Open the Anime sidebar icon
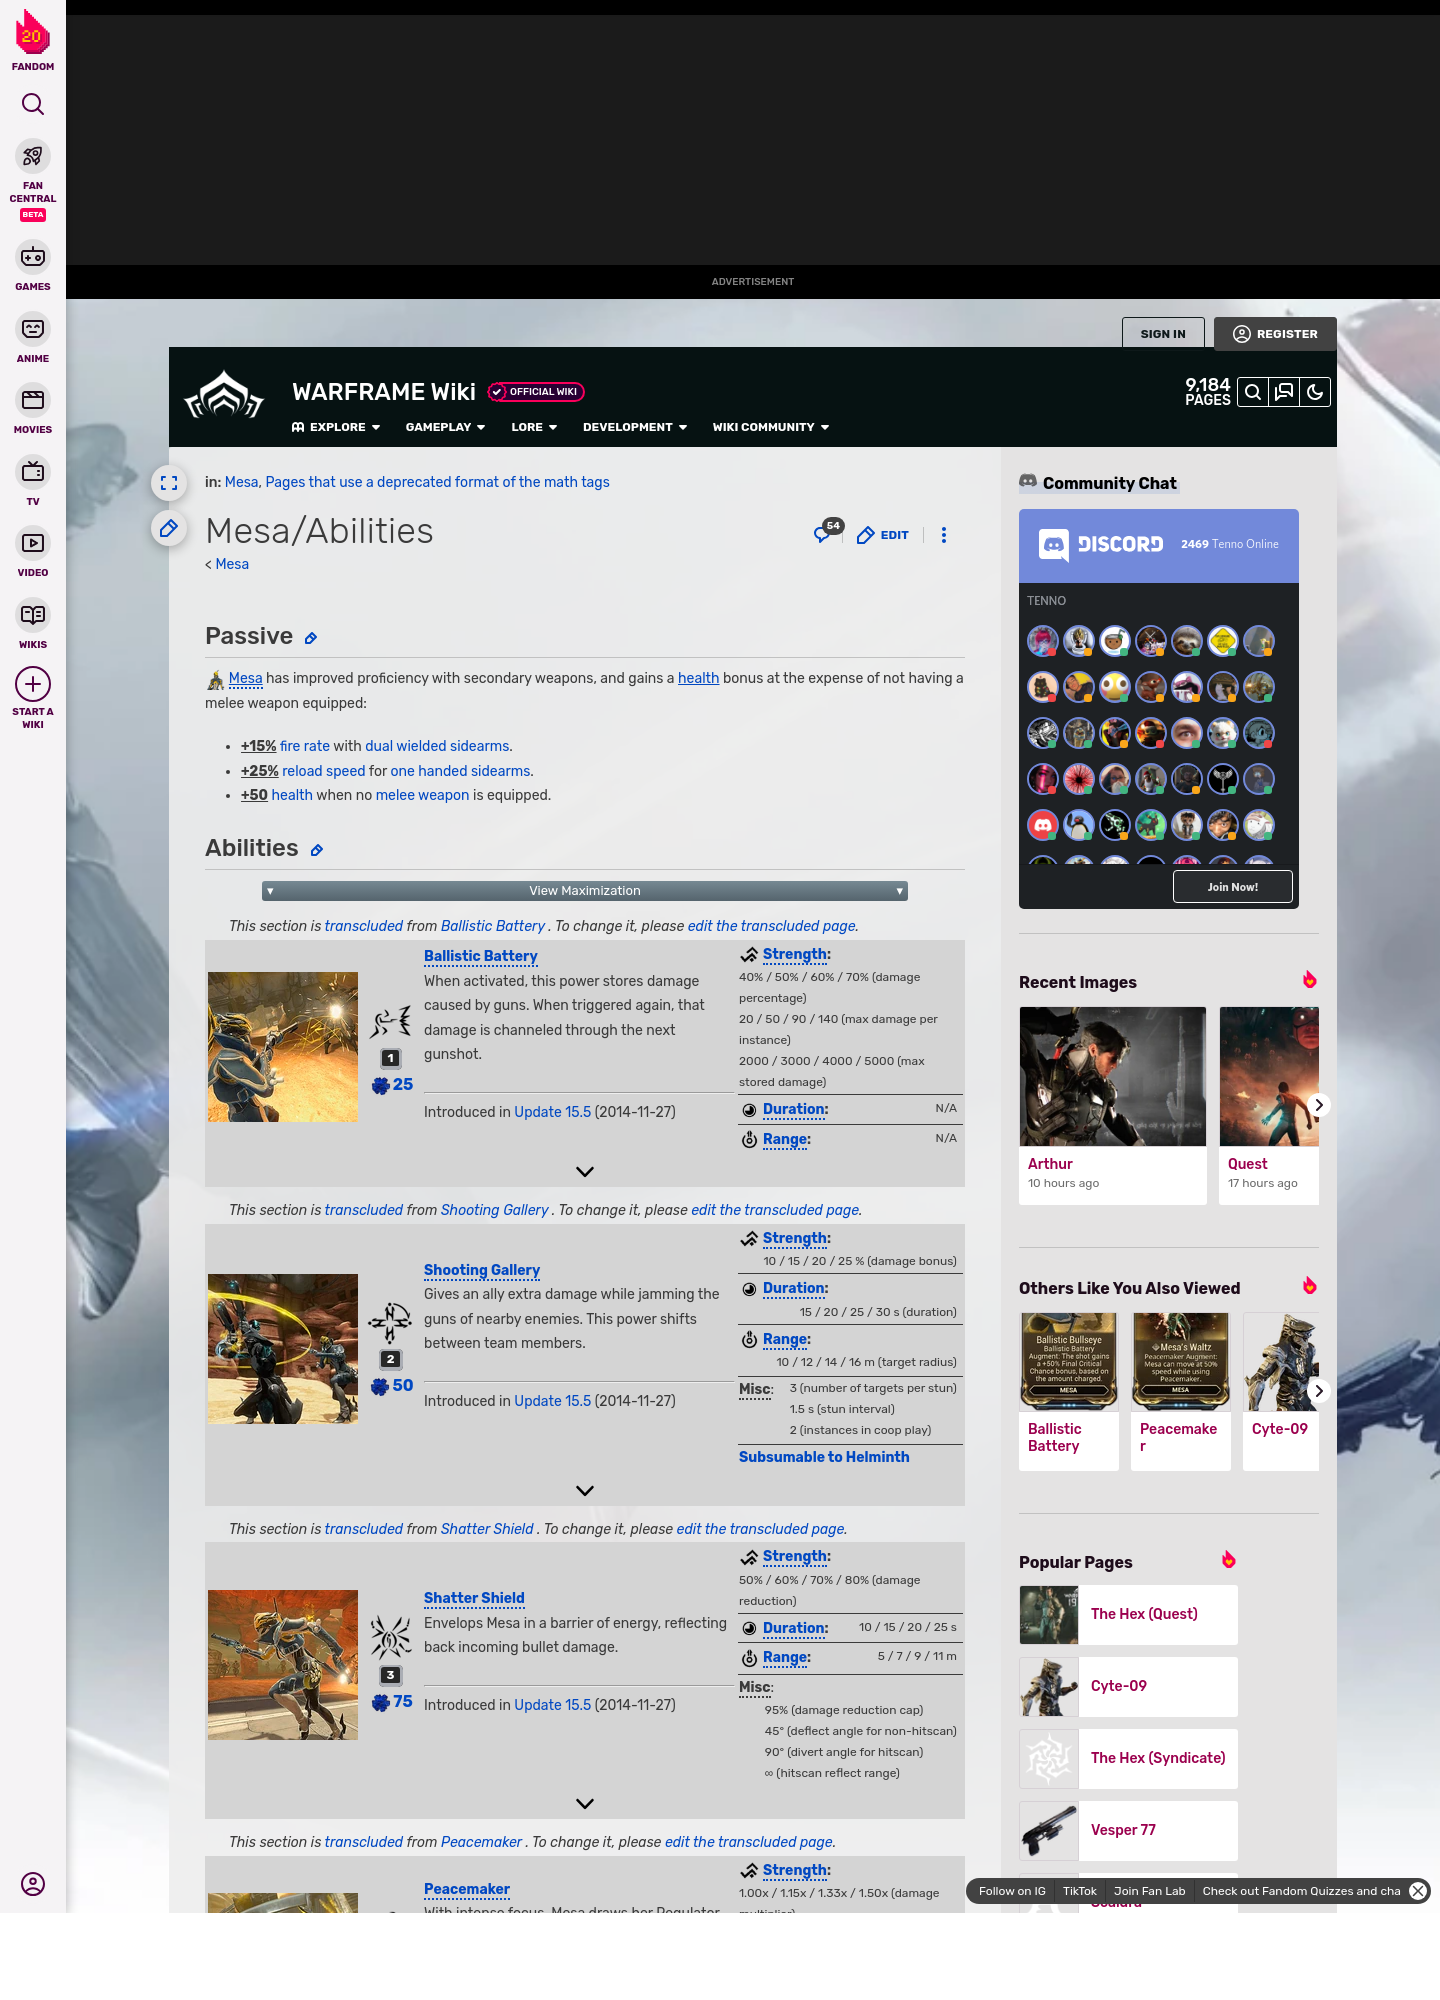The height and width of the screenshot is (2000, 1440). click(x=33, y=329)
